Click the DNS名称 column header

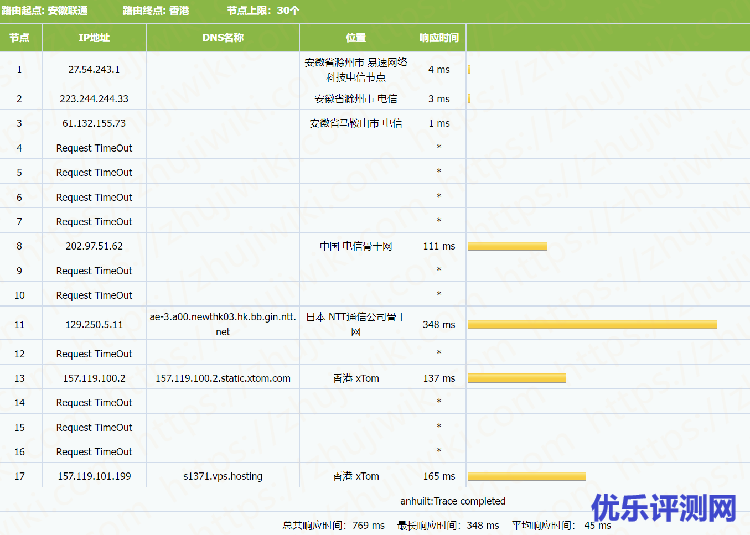click(x=222, y=38)
